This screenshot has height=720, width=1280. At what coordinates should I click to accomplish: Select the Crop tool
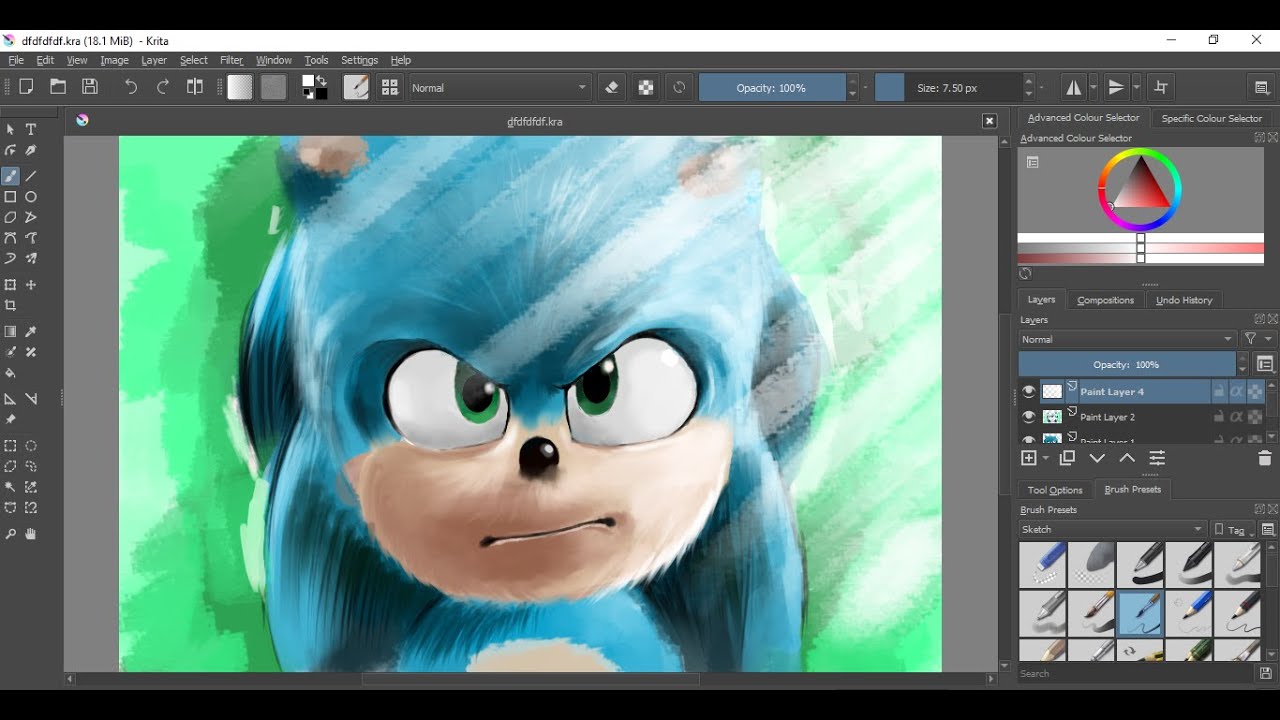coord(11,306)
